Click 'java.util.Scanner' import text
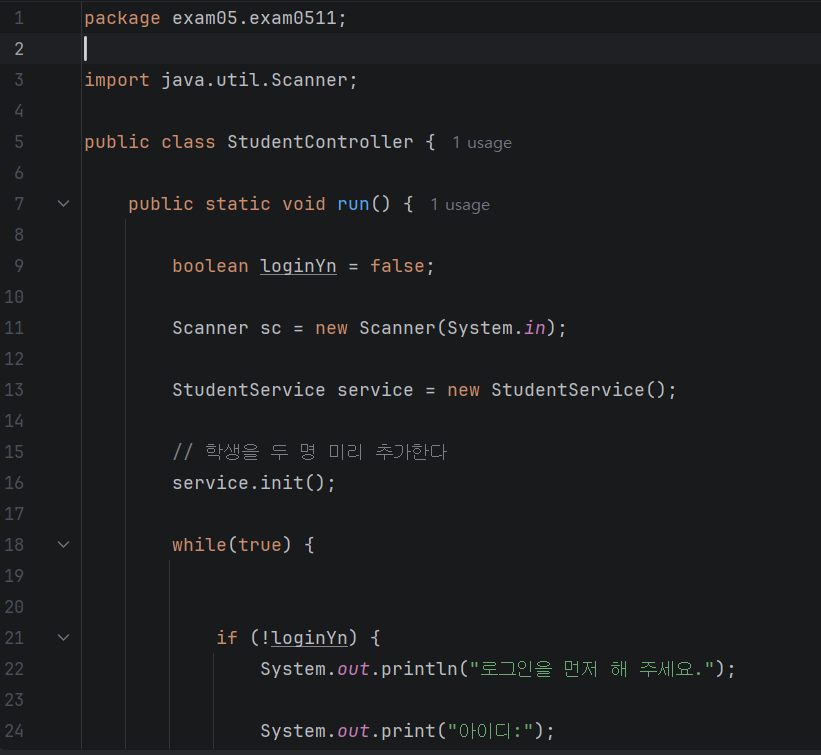Image resolution: width=821 pixels, height=755 pixels. tap(254, 80)
